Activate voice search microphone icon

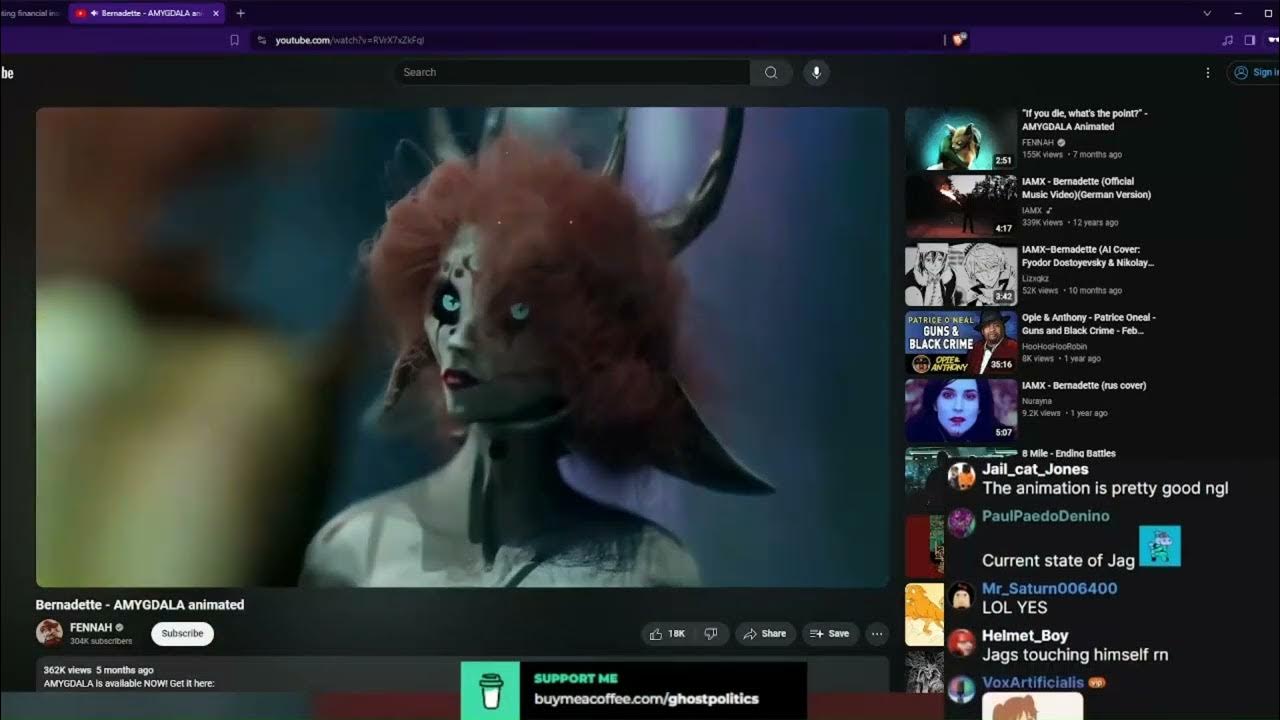[x=816, y=72]
